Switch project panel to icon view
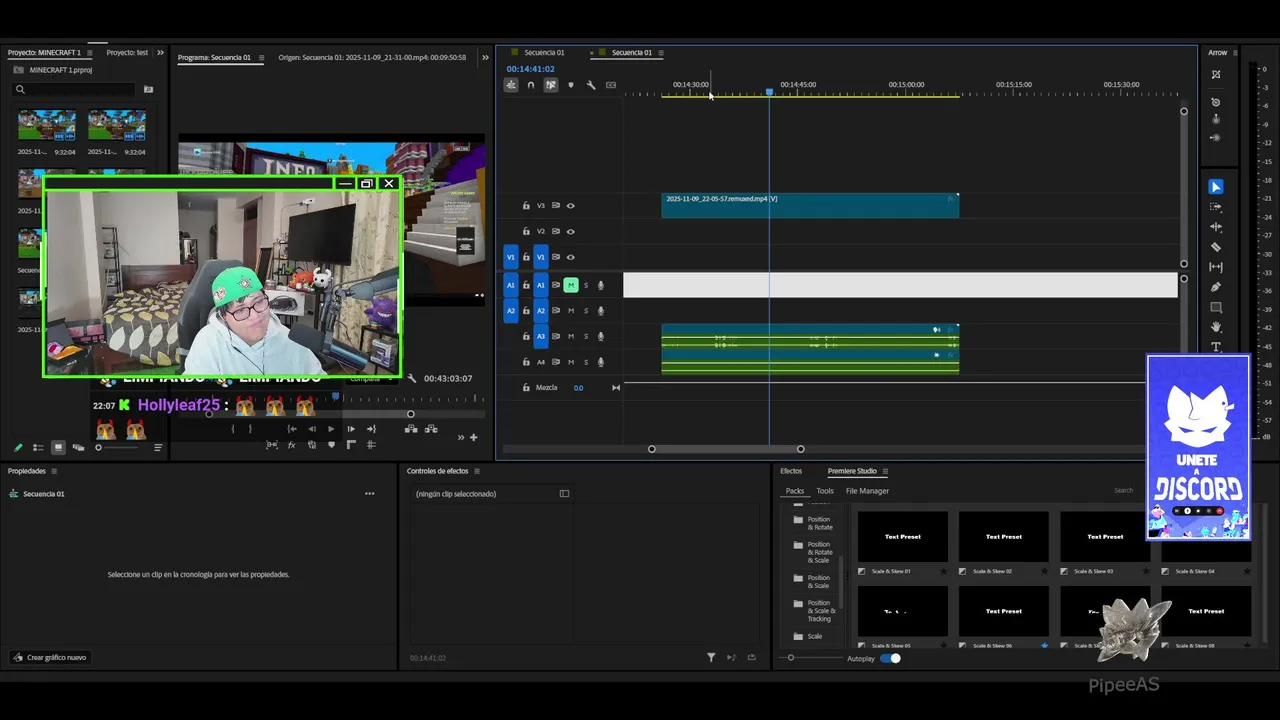 pyautogui.click(x=58, y=447)
